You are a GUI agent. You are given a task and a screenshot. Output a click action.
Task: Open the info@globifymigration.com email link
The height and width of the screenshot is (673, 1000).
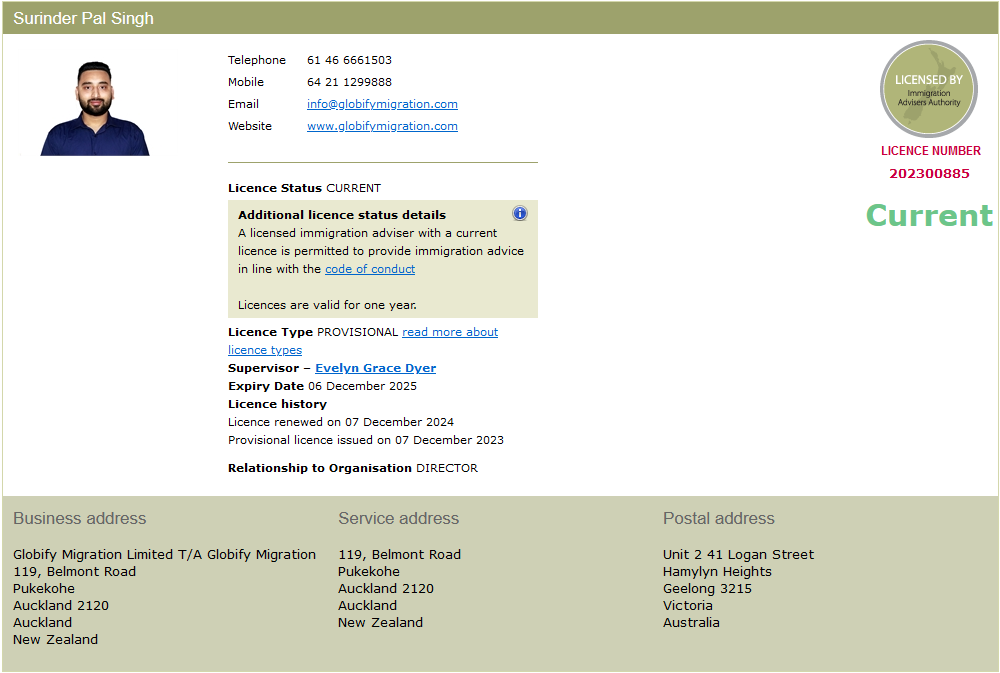pos(382,104)
